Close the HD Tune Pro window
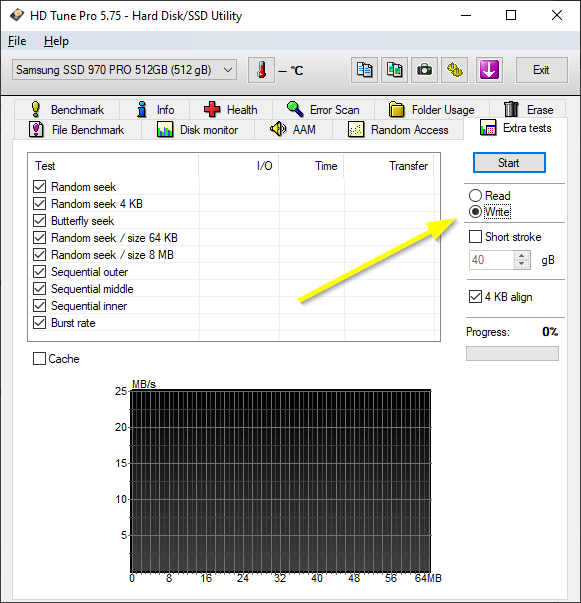581x603 pixels. (557, 15)
